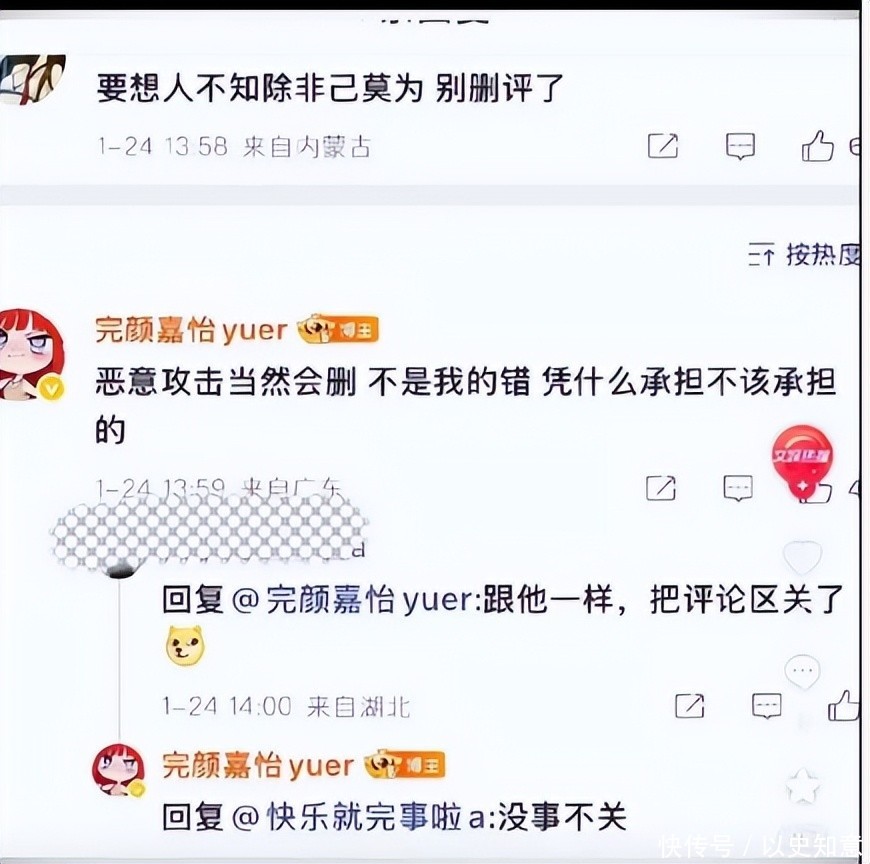Repost 完颜嘉怡yuer's 恶意攻击 comment

pos(661,488)
